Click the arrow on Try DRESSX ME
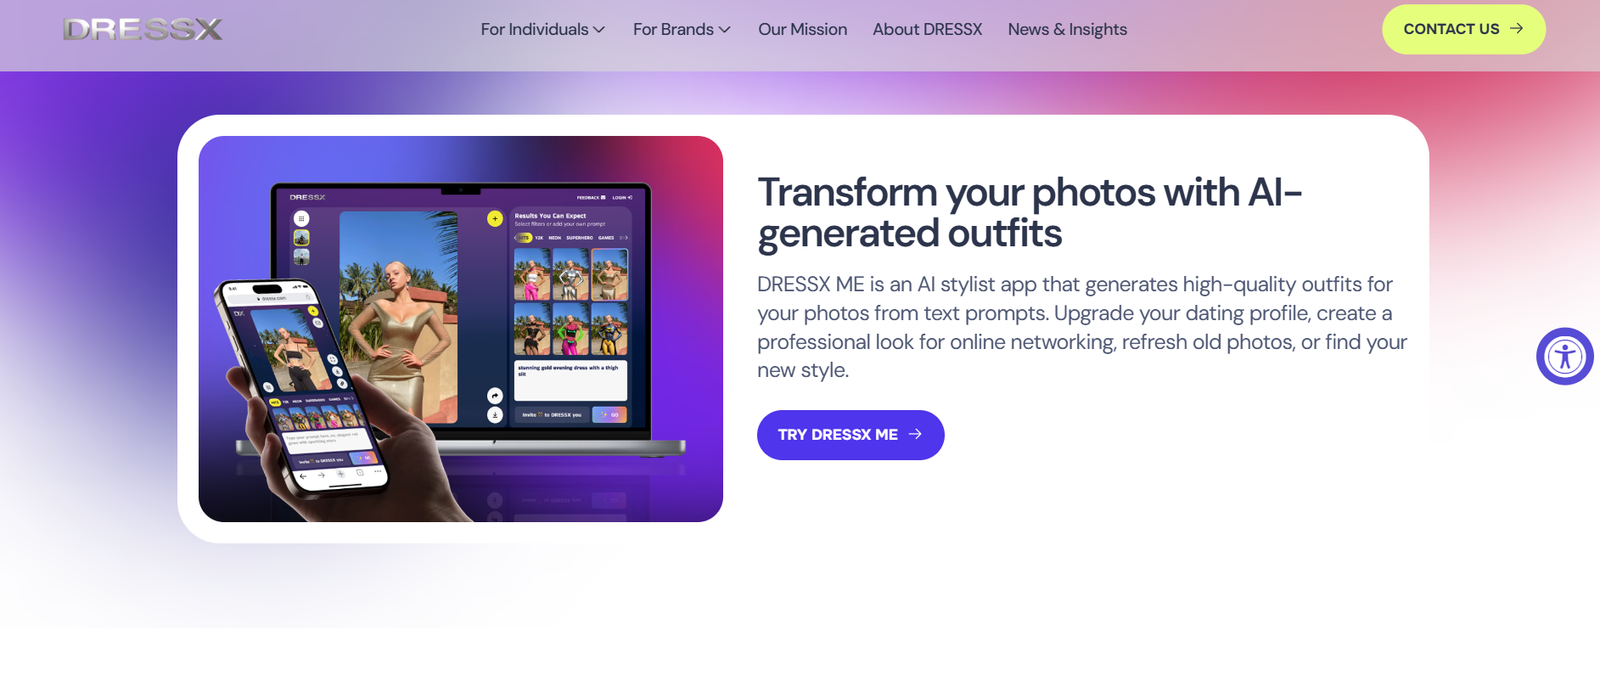The width and height of the screenshot is (1600, 681). pyautogui.click(x=915, y=434)
